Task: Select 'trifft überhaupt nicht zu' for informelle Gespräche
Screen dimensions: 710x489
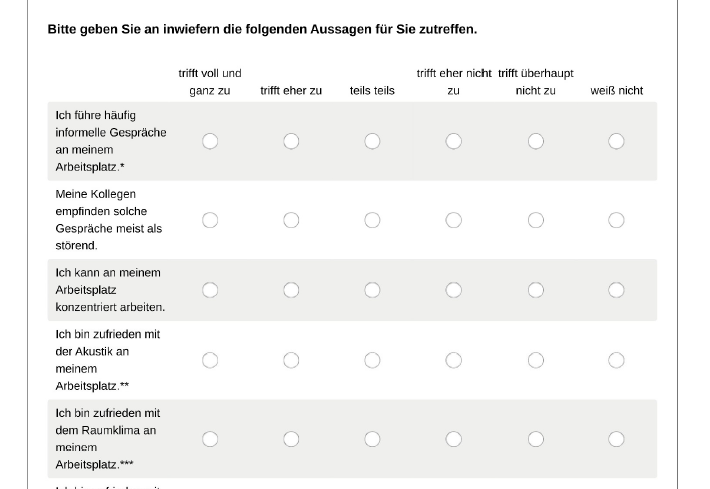Action: coord(536,141)
